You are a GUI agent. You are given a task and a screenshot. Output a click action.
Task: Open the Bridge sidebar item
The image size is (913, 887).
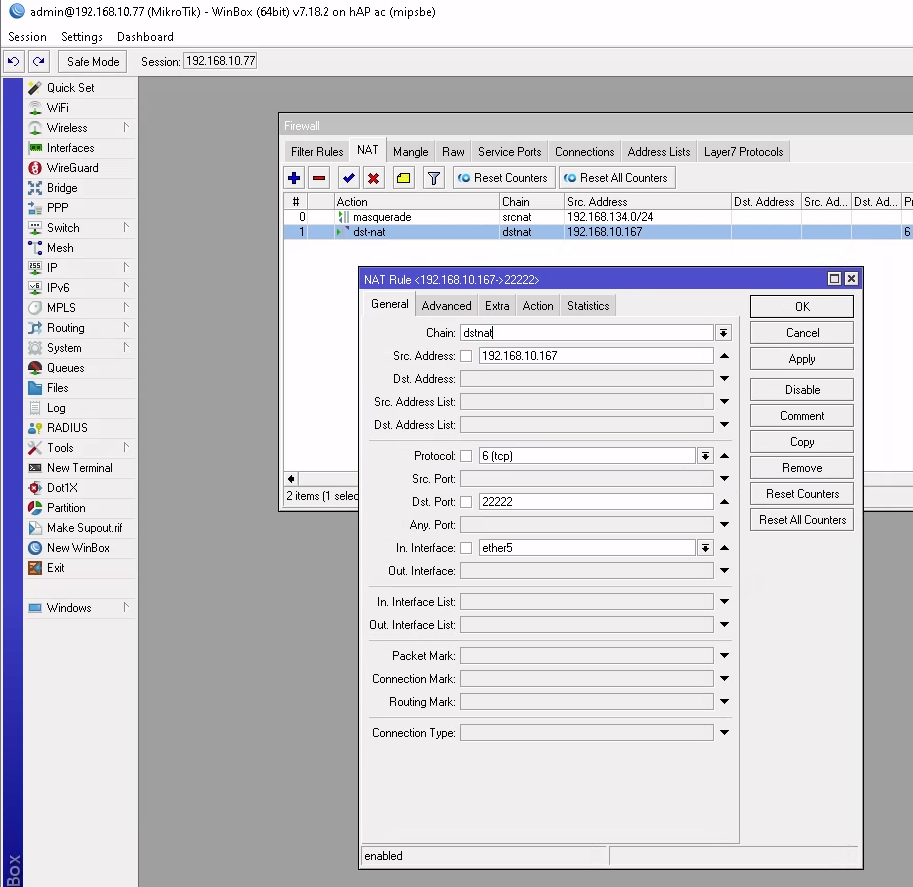(62, 188)
